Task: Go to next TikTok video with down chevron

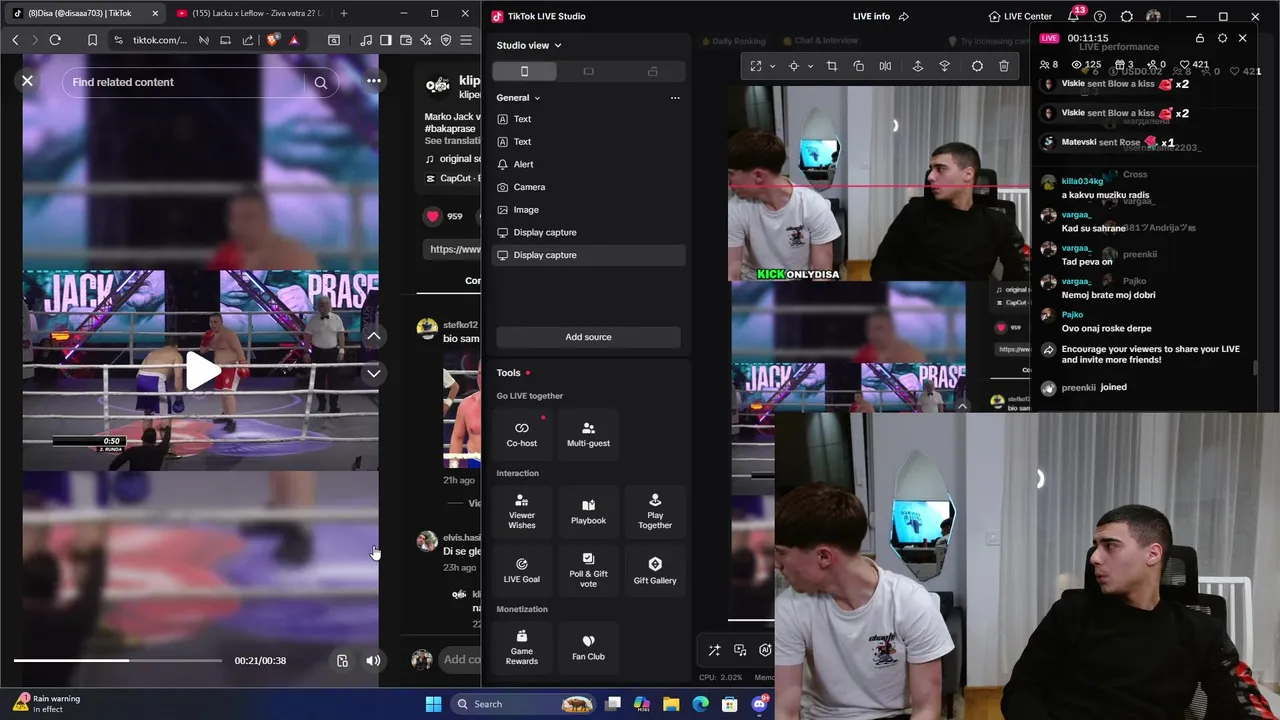Action: (373, 373)
